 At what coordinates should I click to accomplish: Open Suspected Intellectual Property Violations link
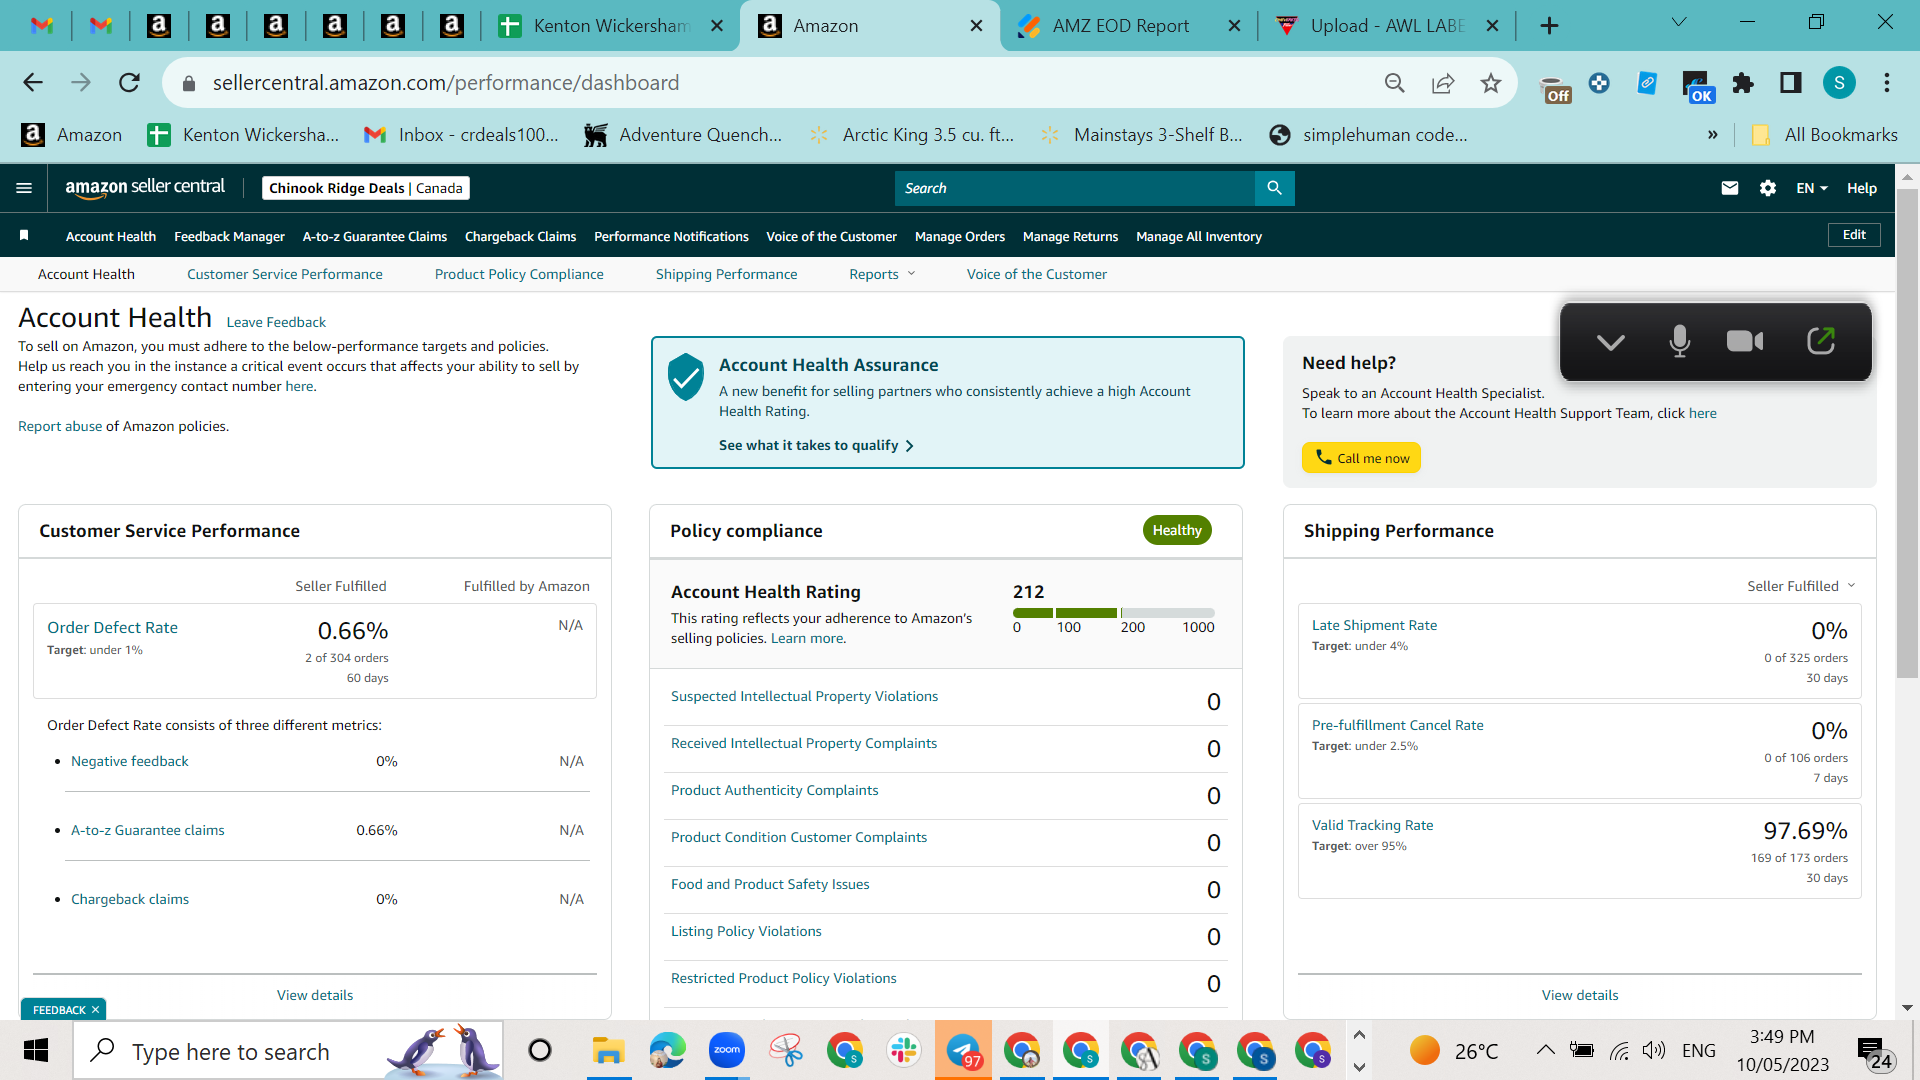(x=804, y=696)
